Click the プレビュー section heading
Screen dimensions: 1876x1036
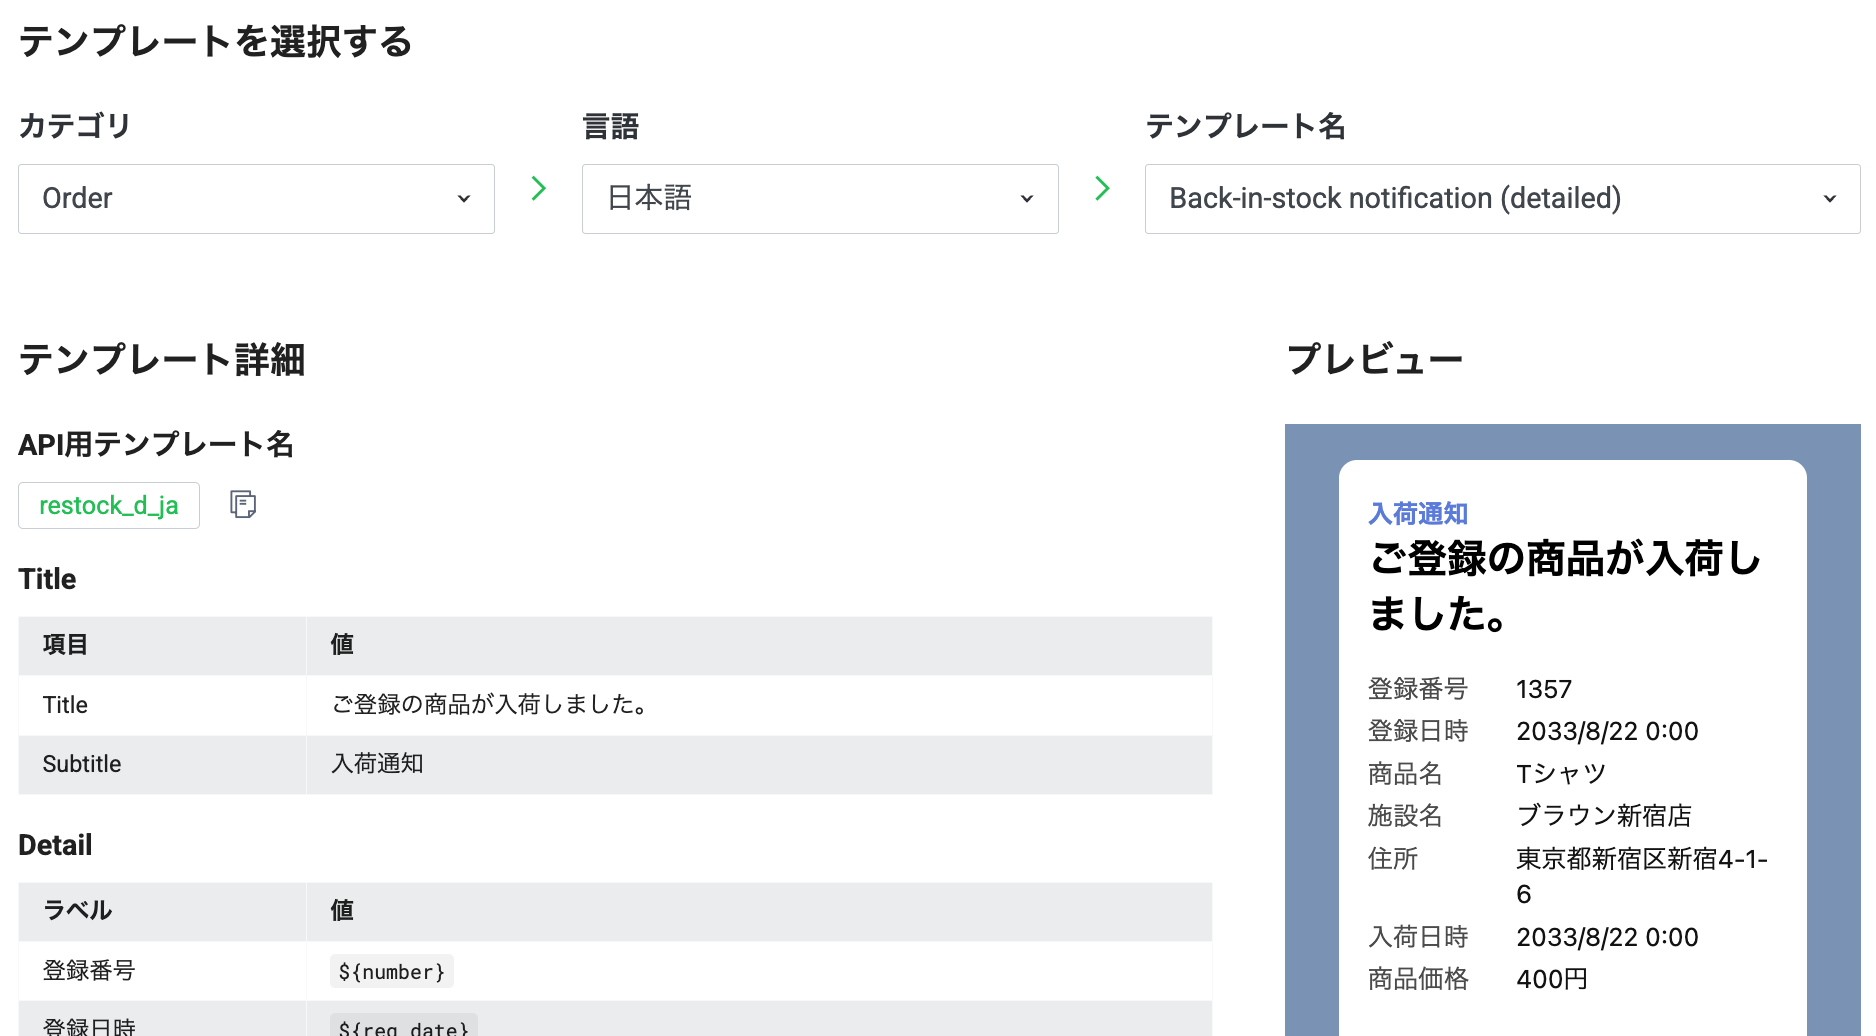[1374, 358]
